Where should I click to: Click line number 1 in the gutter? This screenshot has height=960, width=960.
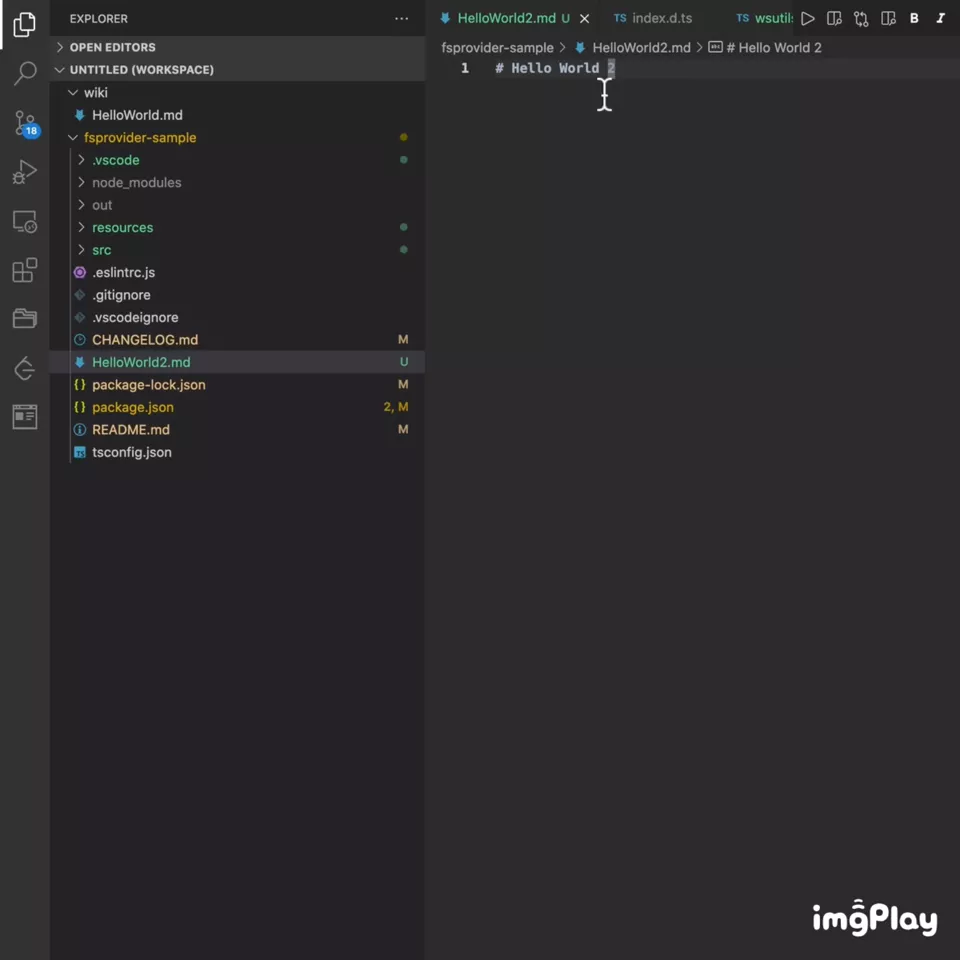(465, 68)
